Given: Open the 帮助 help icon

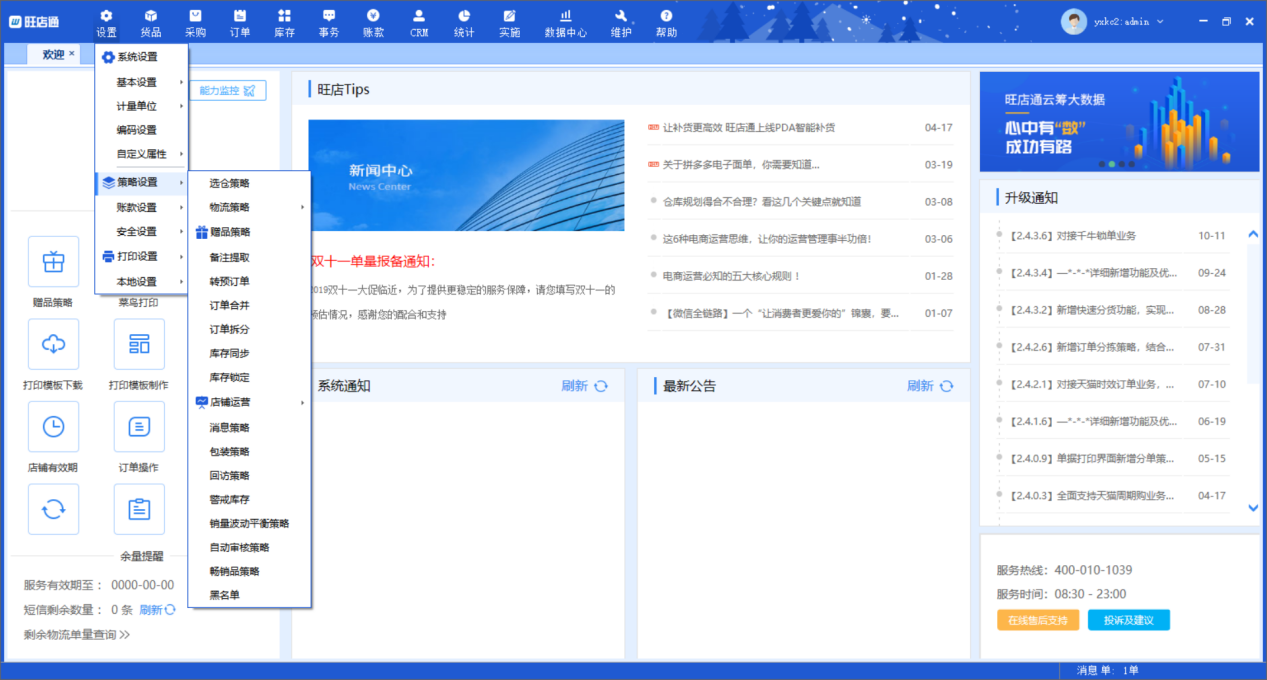Looking at the screenshot, I should [x=666, y=15].
